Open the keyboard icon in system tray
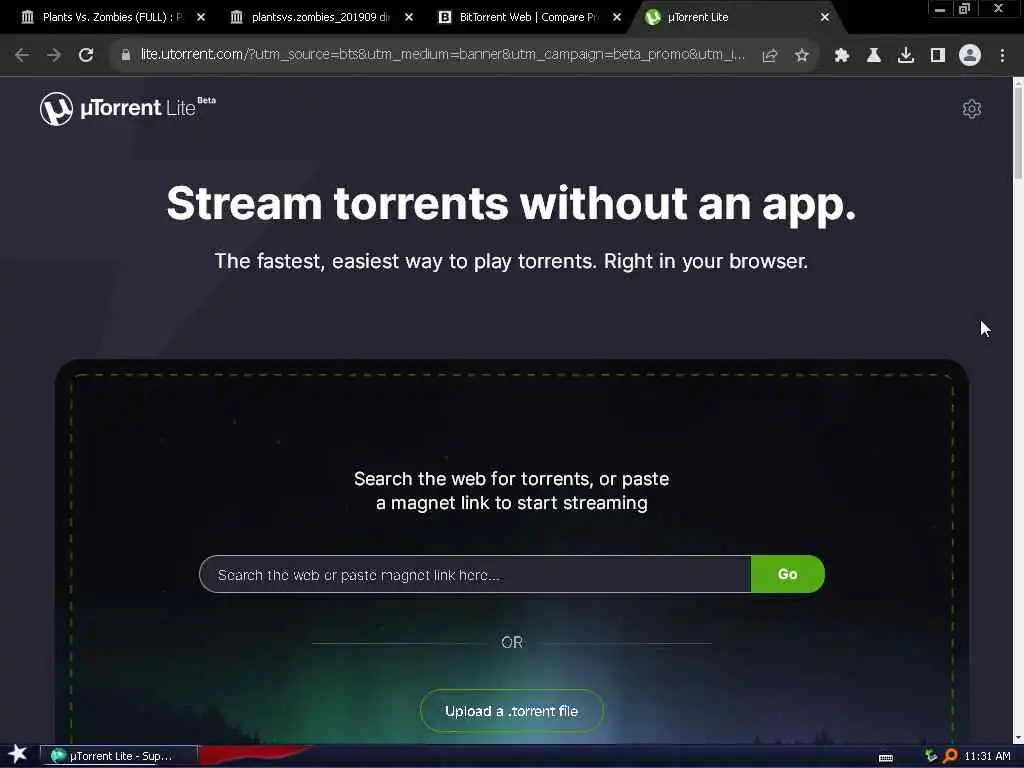Viewport: 1024px width, 768px height. click(886, 757)
